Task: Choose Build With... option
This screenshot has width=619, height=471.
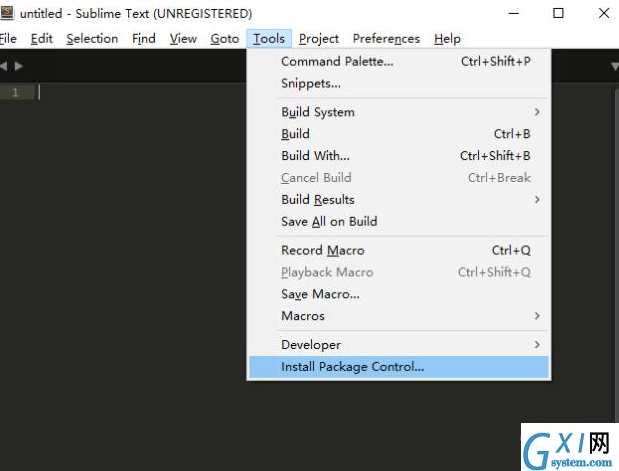Action: pos(399,156)
